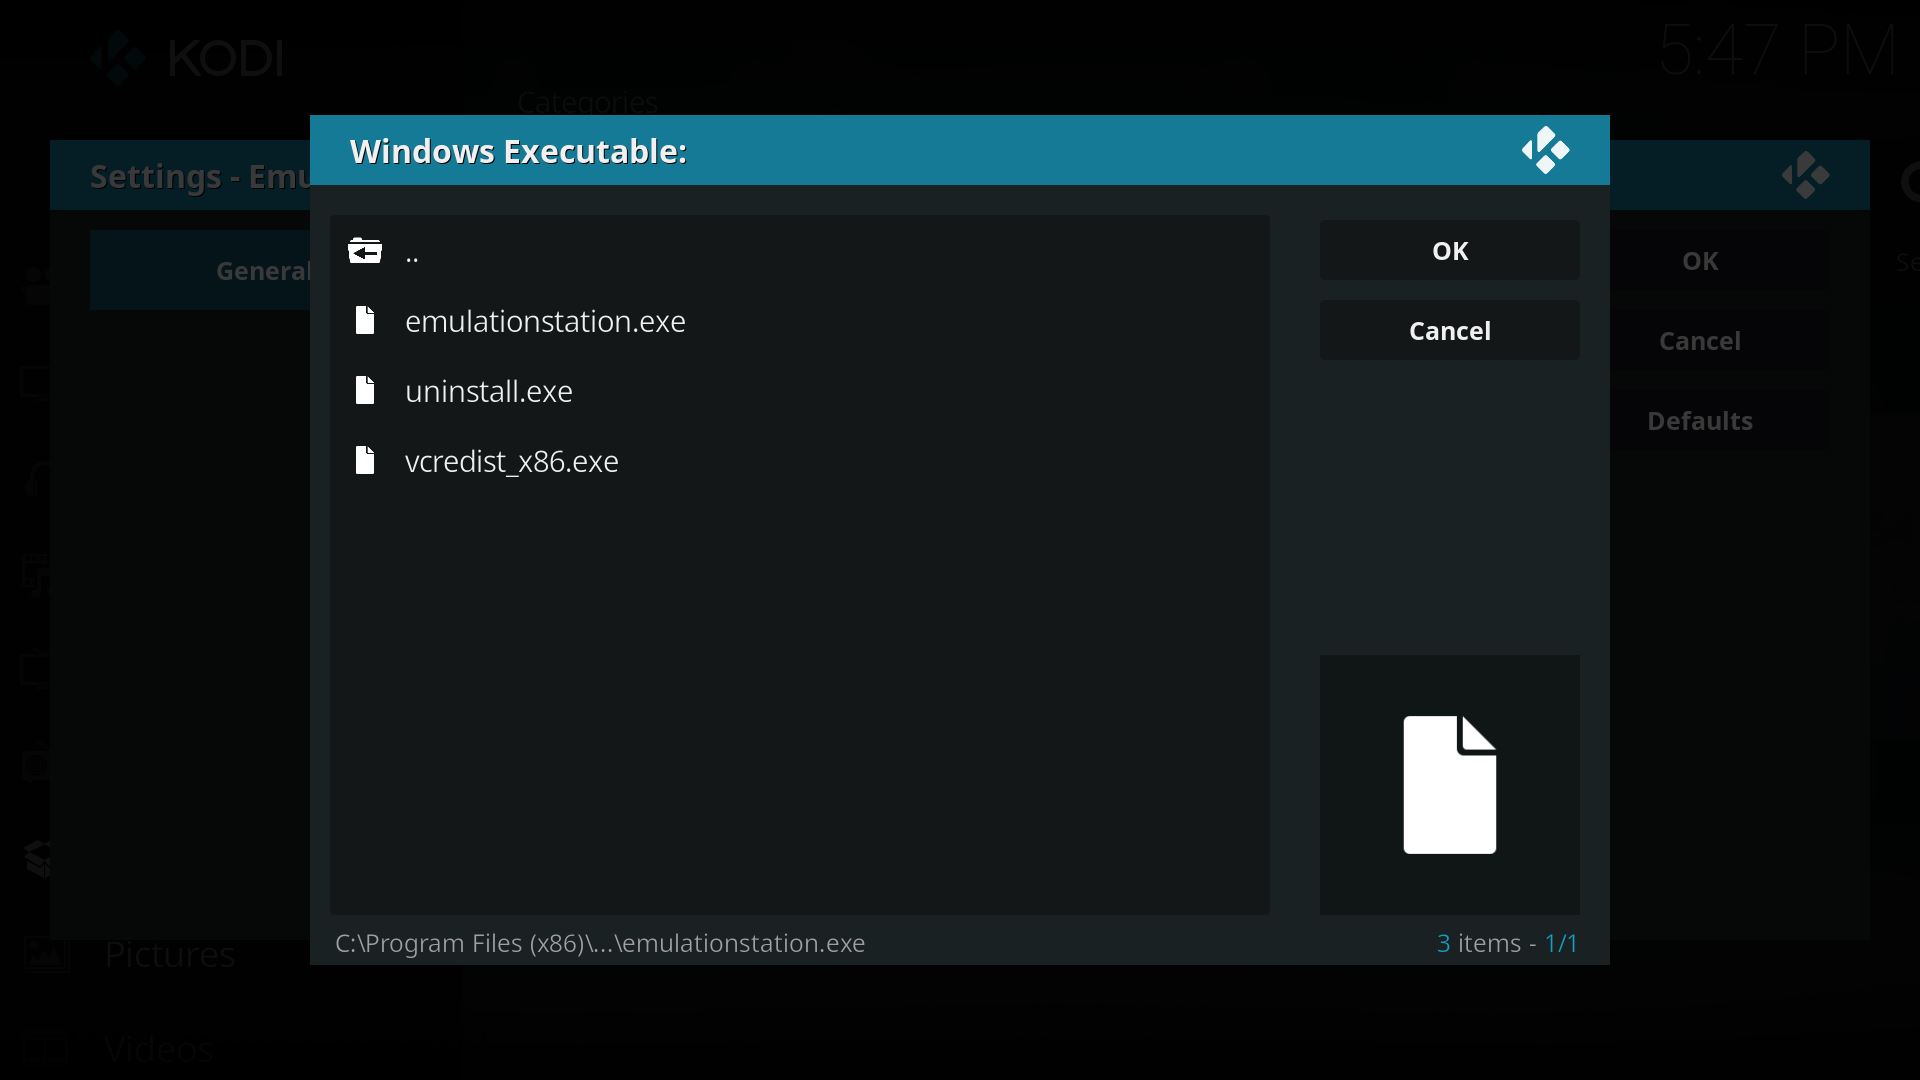Click Kodi logo in Settings header
1920x1080 pixels.
point(1805,176)
